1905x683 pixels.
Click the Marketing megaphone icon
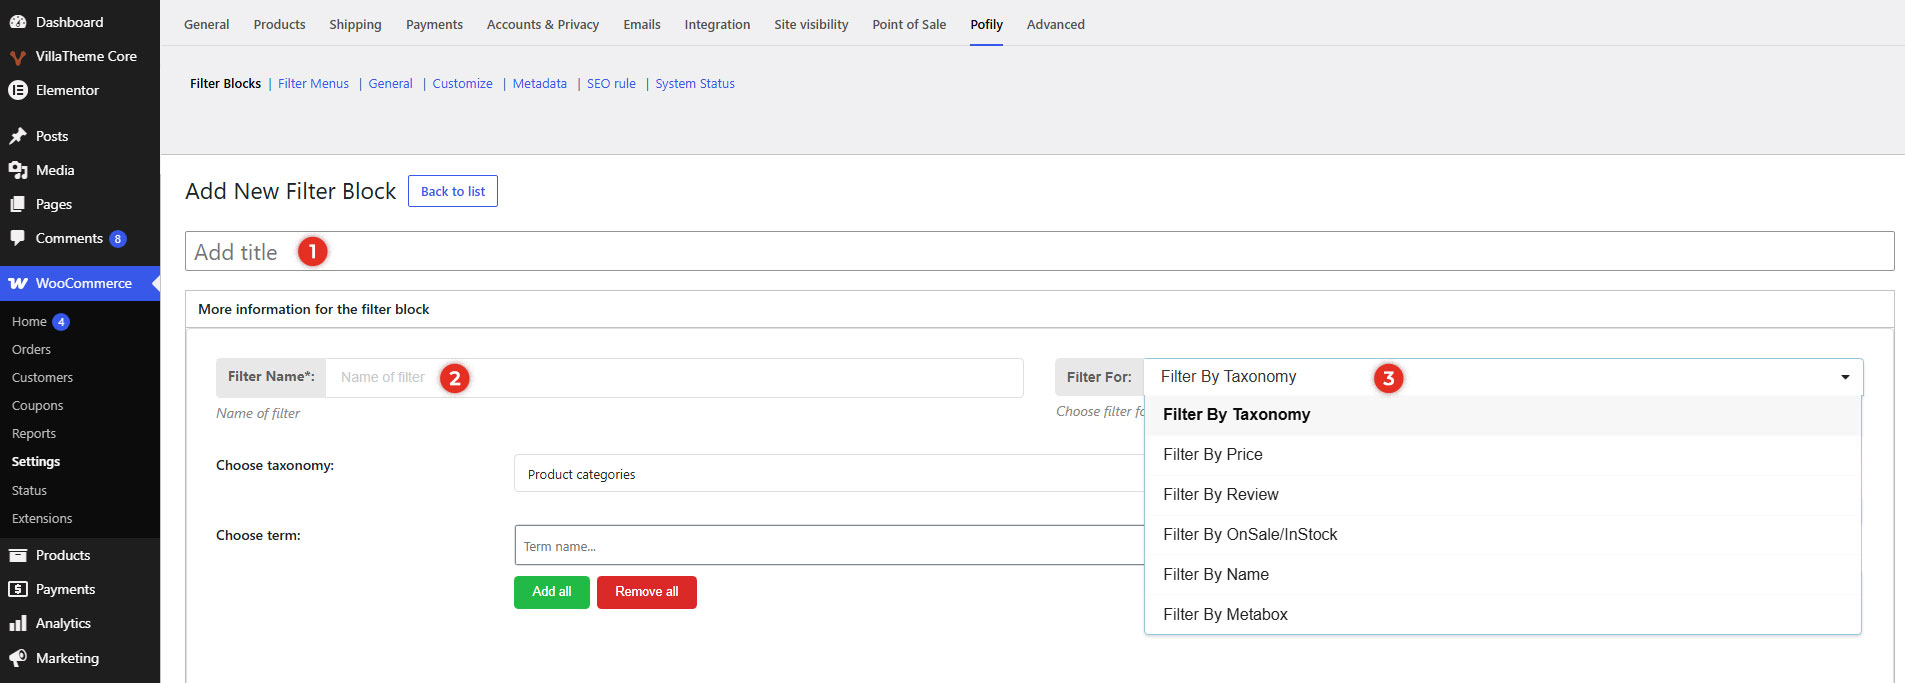coord(18,658)
